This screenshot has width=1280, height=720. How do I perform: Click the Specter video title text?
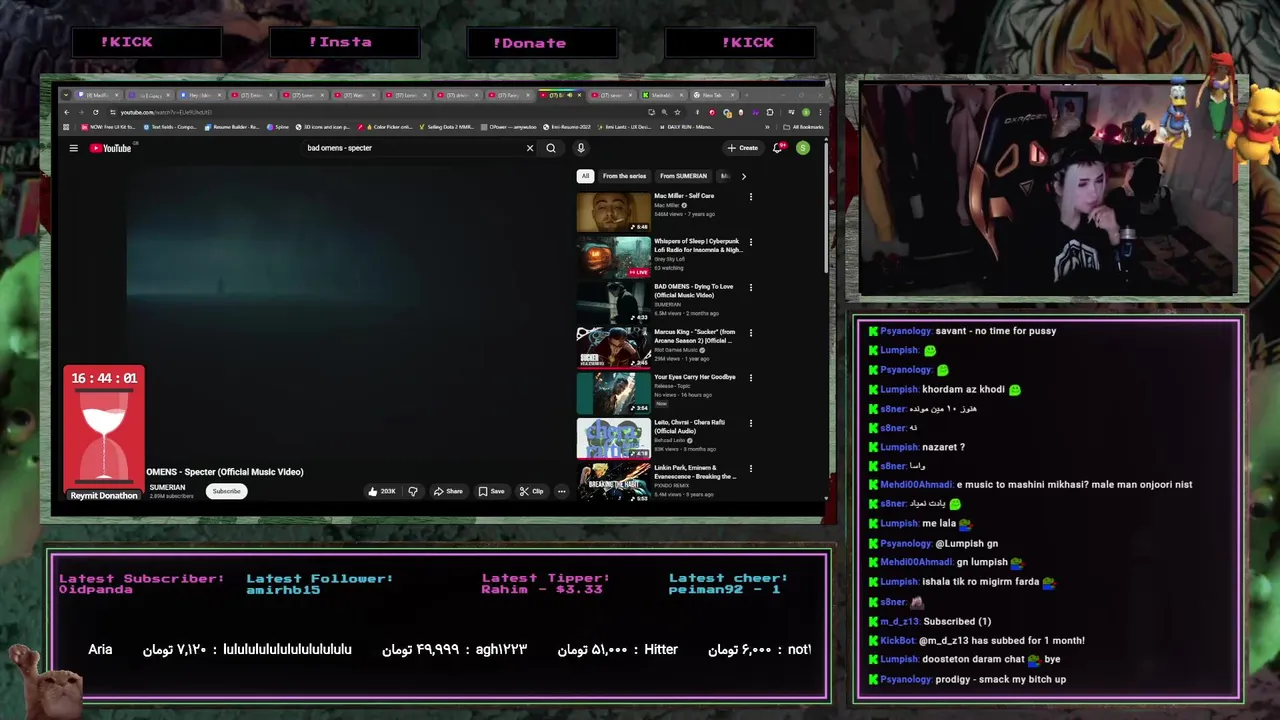225,472
